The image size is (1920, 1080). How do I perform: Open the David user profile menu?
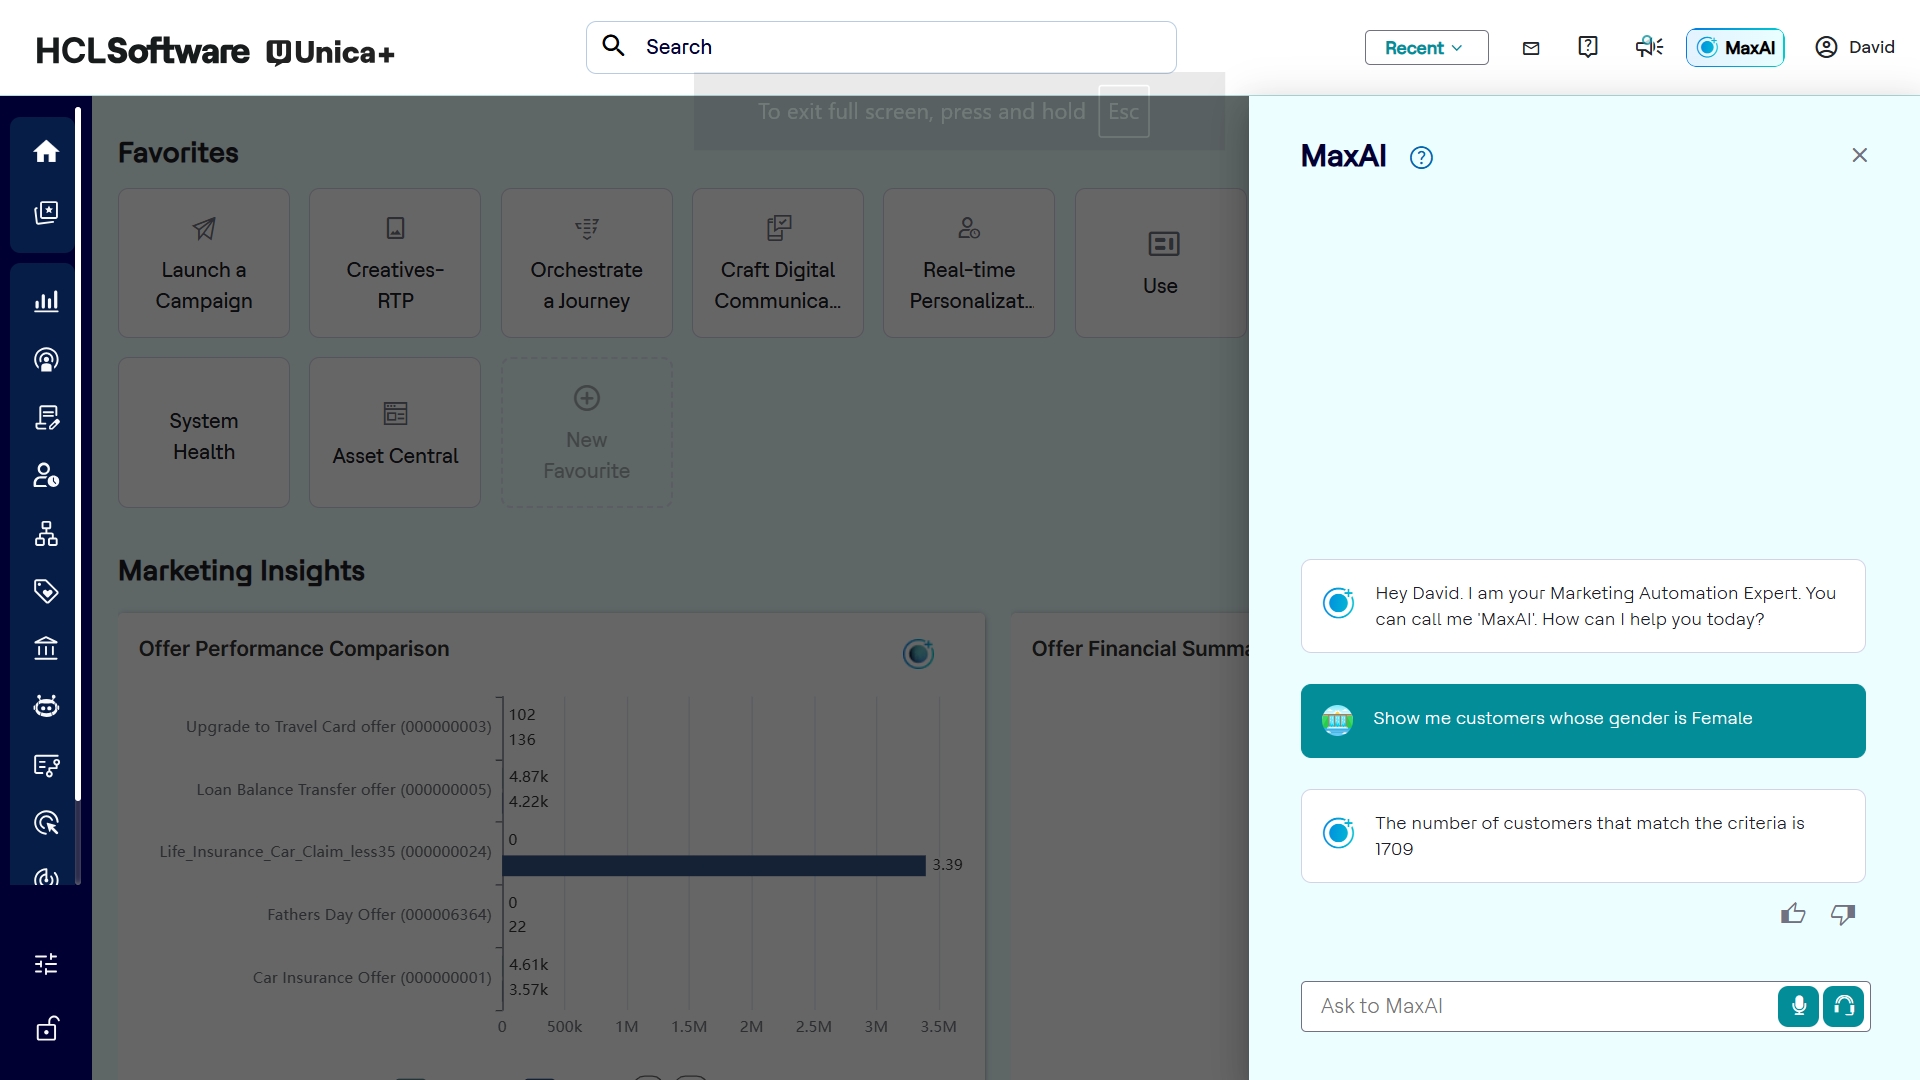point(1855,48)
